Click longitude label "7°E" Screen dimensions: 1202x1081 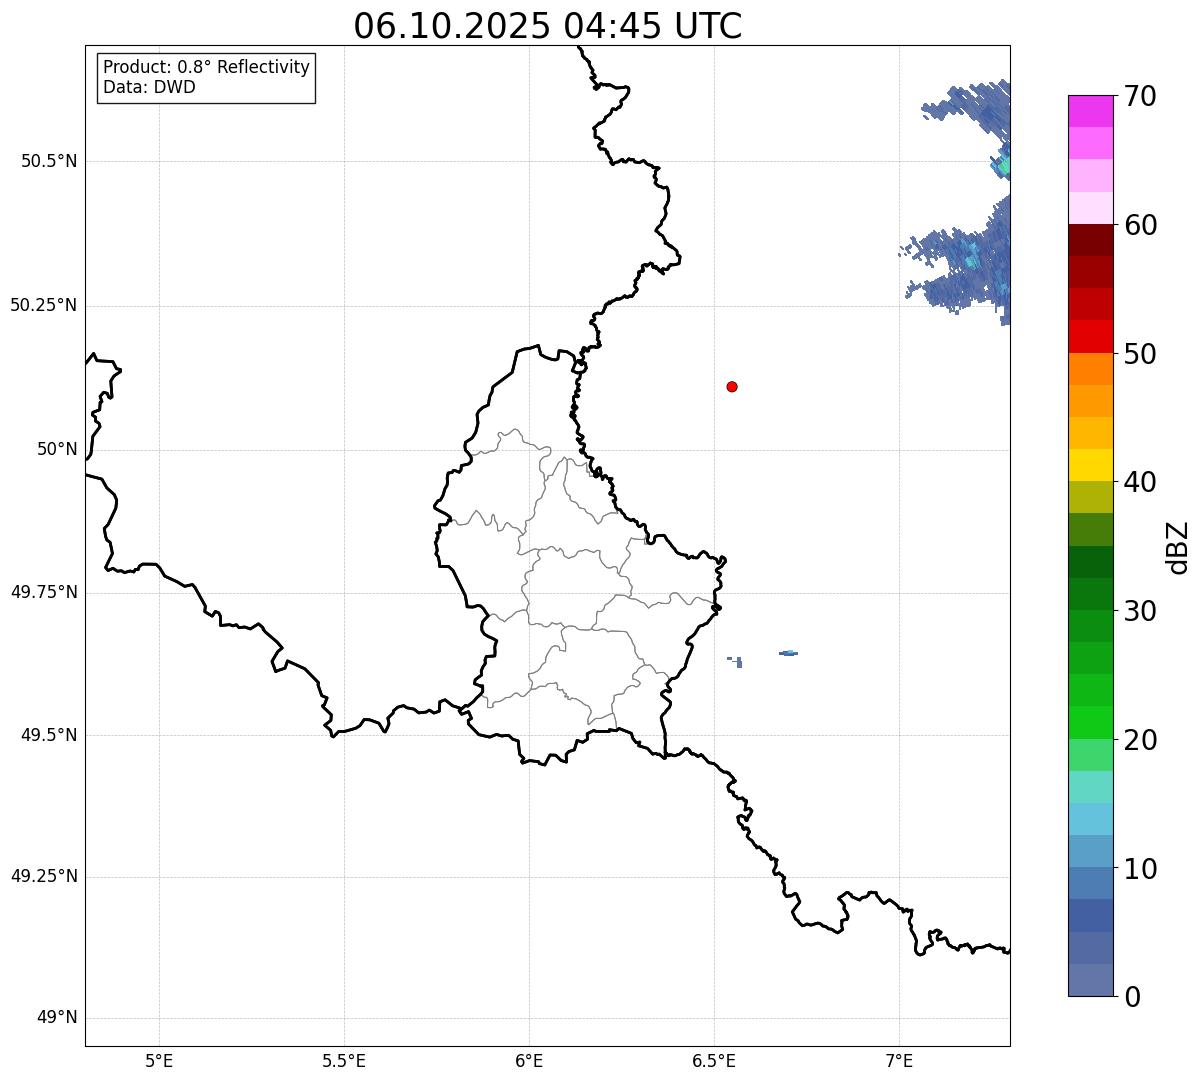tap(899, 1060)
